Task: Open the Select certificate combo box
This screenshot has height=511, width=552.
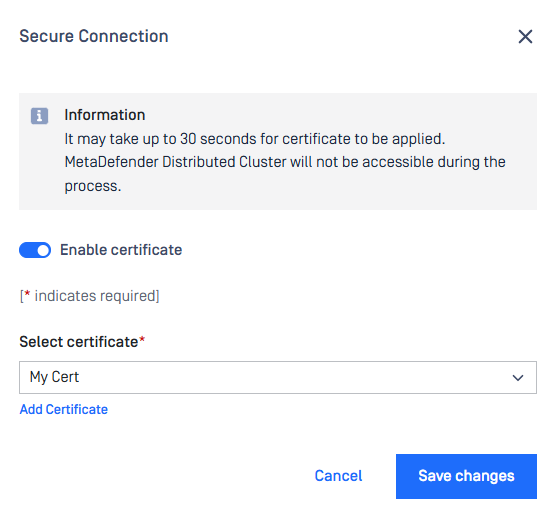Action: click(x=278, y=377)
